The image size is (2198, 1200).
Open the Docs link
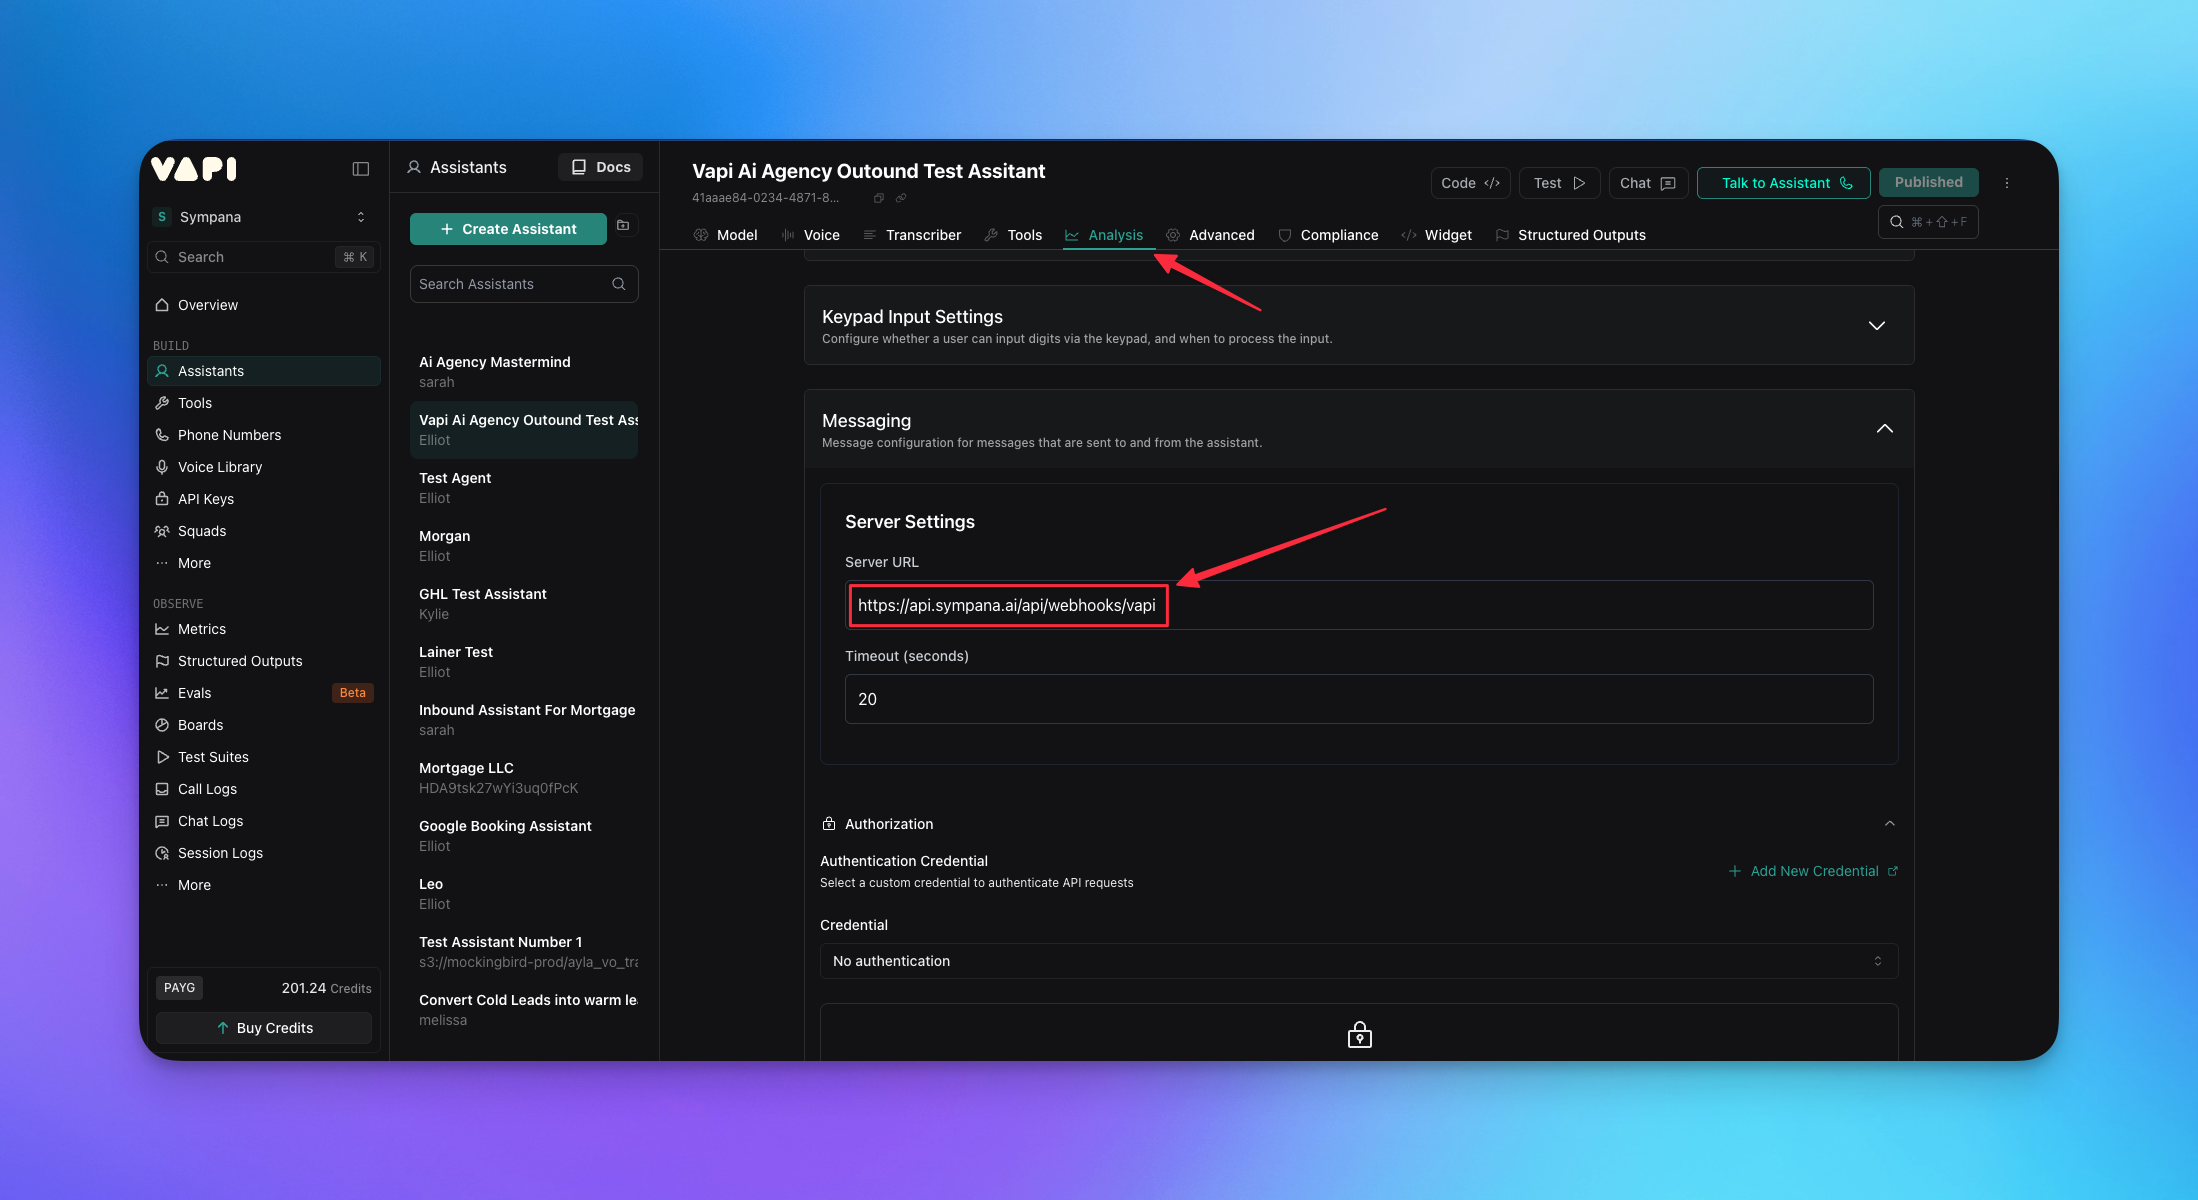(600, 167)
